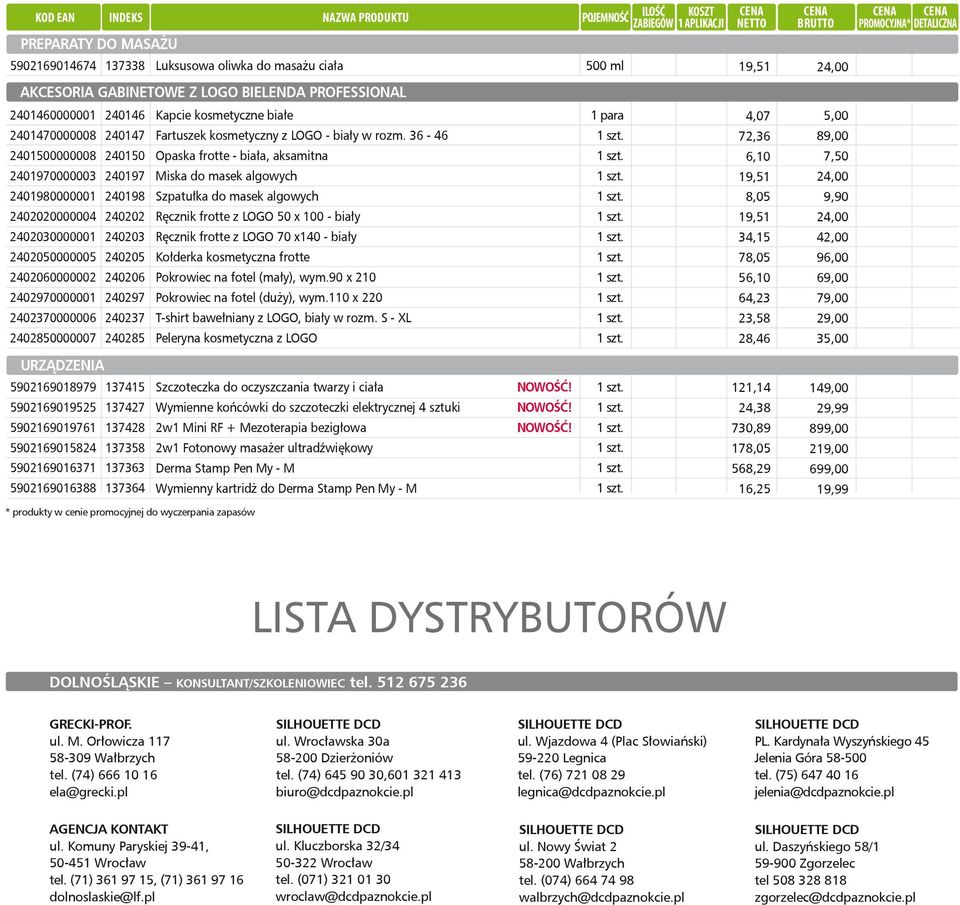
Task: Select Szczoteczka do oczyszczania twarzy i ciała
Action: point(269,387)
